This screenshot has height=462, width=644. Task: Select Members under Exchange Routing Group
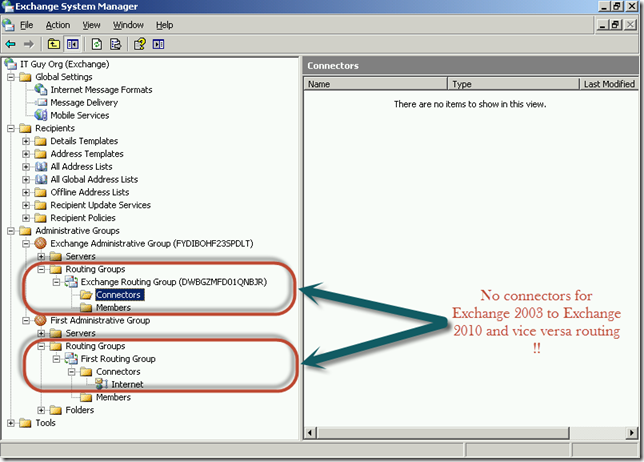pos(113,307)
